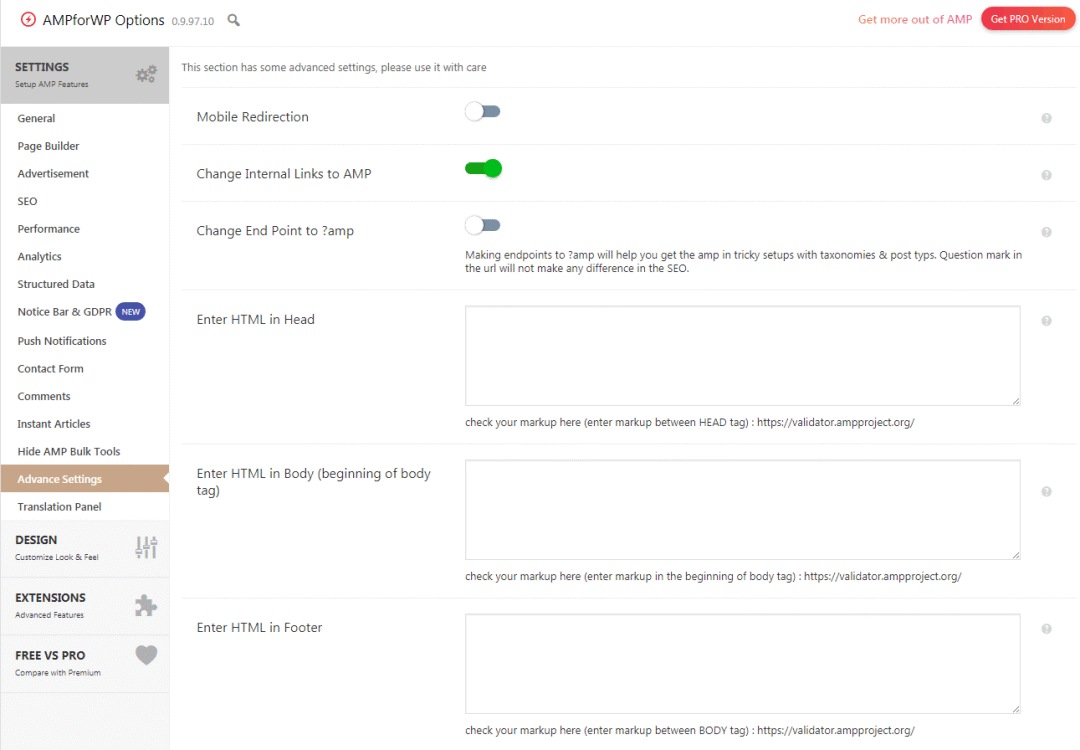Click the Design sliders icon
1080x750 pixels.
(146, 548)
